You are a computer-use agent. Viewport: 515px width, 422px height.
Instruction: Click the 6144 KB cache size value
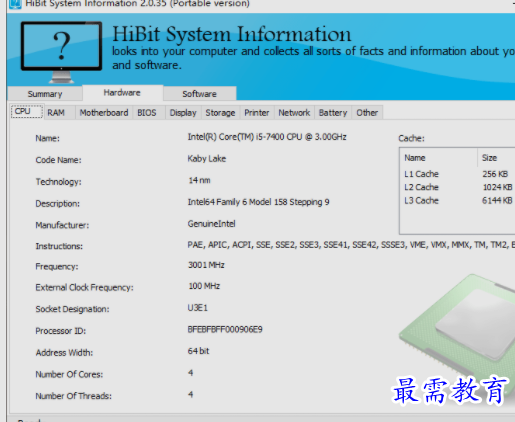coord(497,201)
